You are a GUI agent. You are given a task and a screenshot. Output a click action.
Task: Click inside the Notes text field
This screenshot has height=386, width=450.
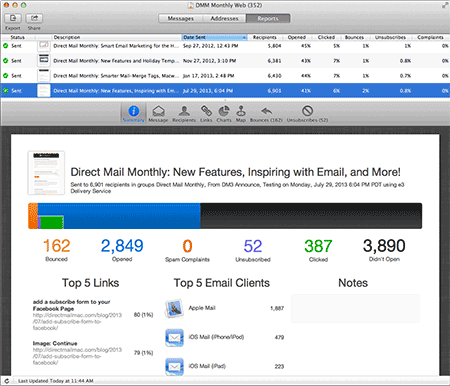pos(355,308)
